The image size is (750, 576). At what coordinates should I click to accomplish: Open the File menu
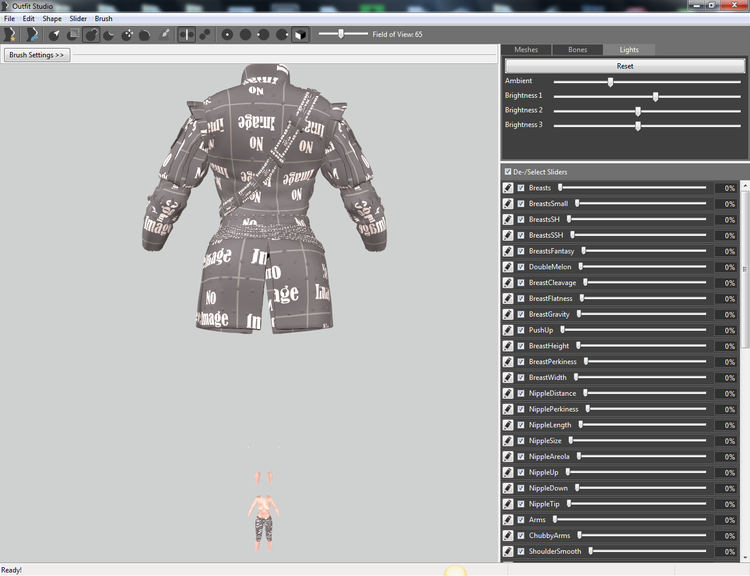coord(10,19)
